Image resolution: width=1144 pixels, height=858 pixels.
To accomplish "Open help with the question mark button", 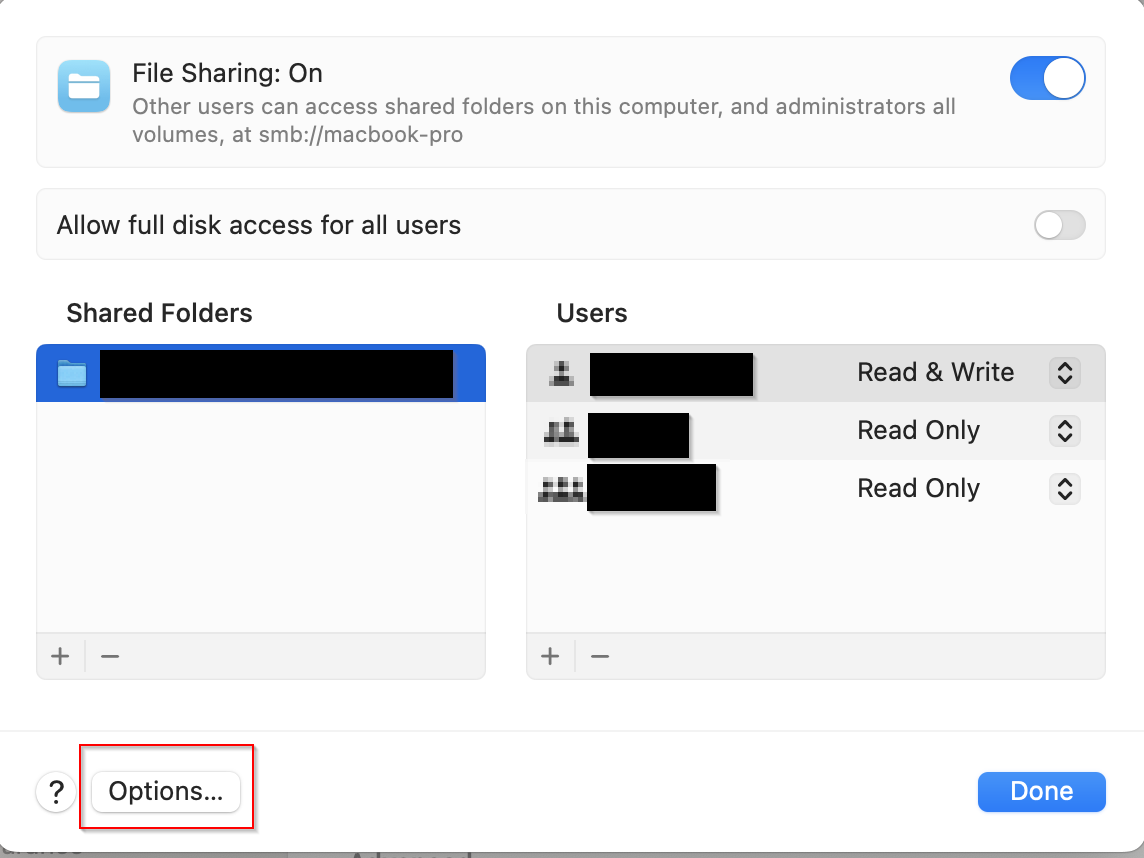I will 56,792.
